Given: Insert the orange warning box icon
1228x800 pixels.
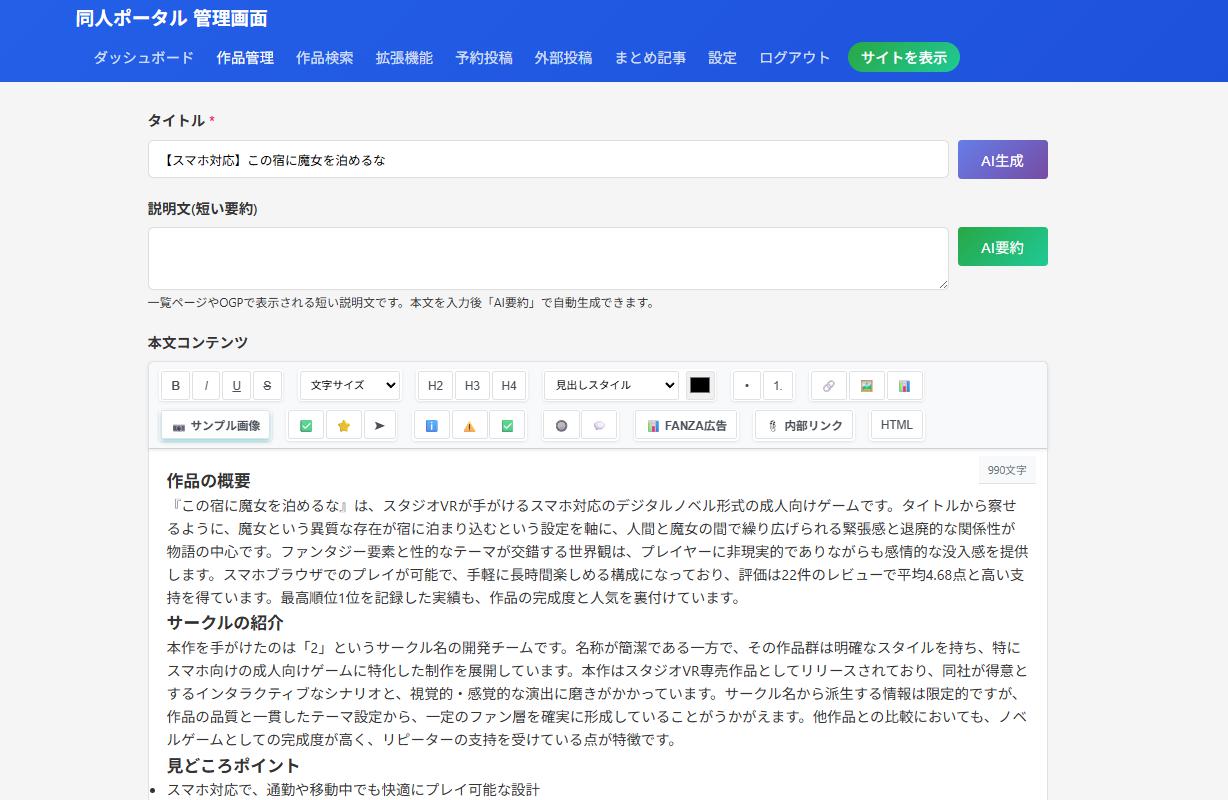Looking at the screenshot, I should tap(469, 425).
